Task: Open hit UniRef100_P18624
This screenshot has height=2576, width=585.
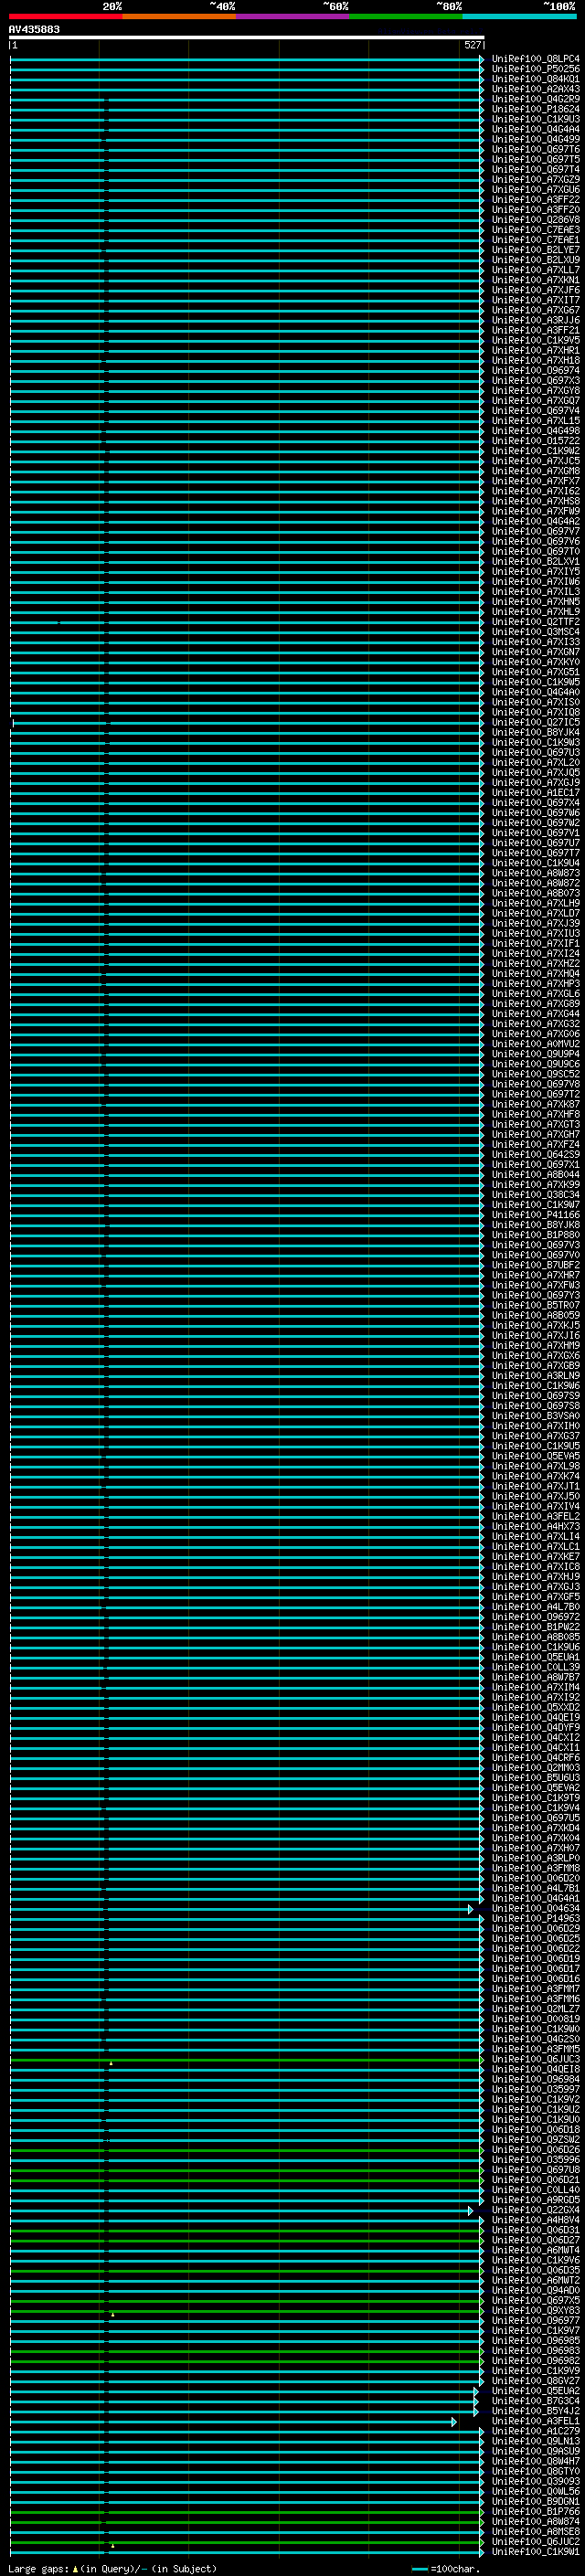Action: [535, 109]
